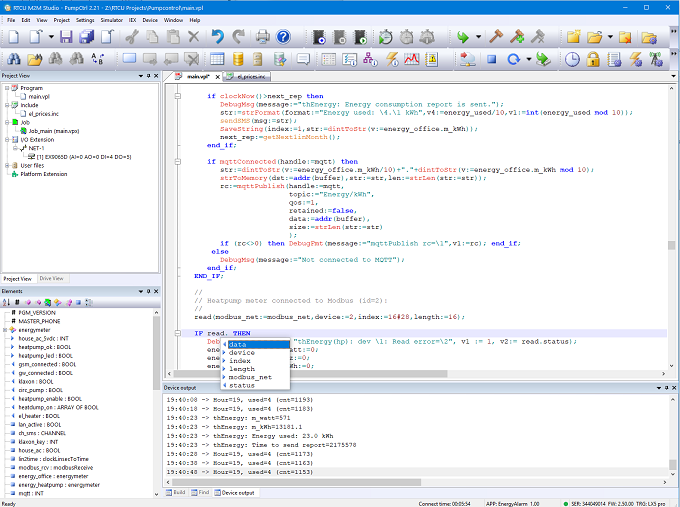Pin the Project View panel
The height and width of the screenshot is (507, 680).
click(148, 76)
